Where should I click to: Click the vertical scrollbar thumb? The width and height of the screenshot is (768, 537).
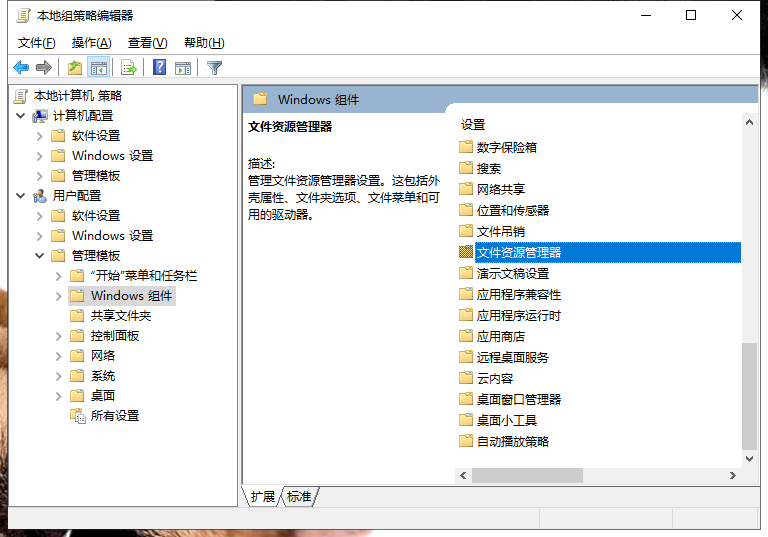click(749, 396)
